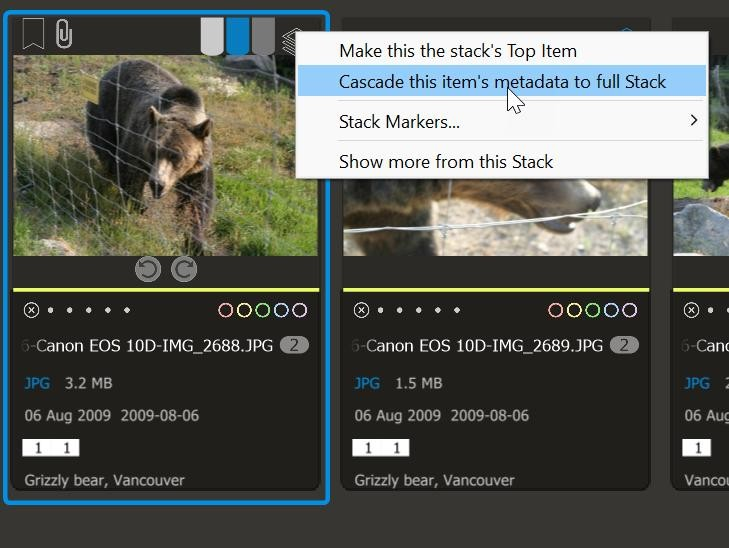Image resolution: width=729 pixels, height=548 pixels.
Task: Set five-star rating on IMG_2689
Action: (x=457, y=310)
